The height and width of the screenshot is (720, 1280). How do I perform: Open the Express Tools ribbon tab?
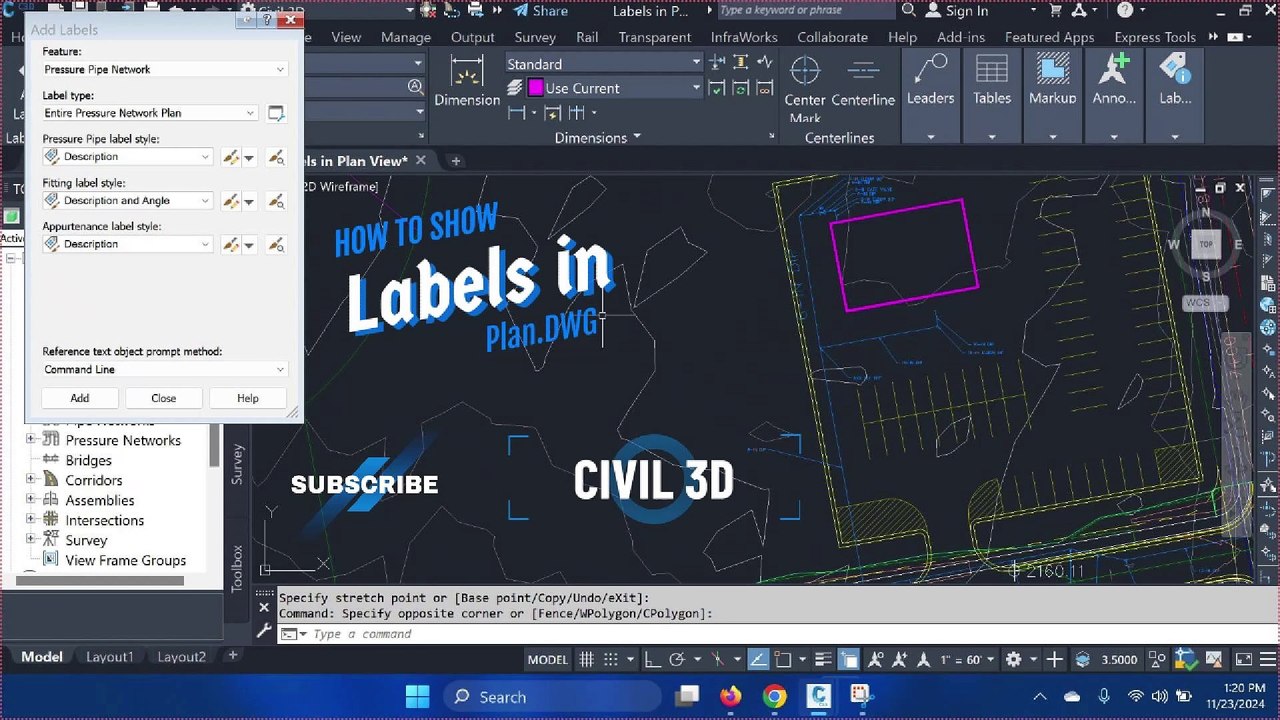1155,37
